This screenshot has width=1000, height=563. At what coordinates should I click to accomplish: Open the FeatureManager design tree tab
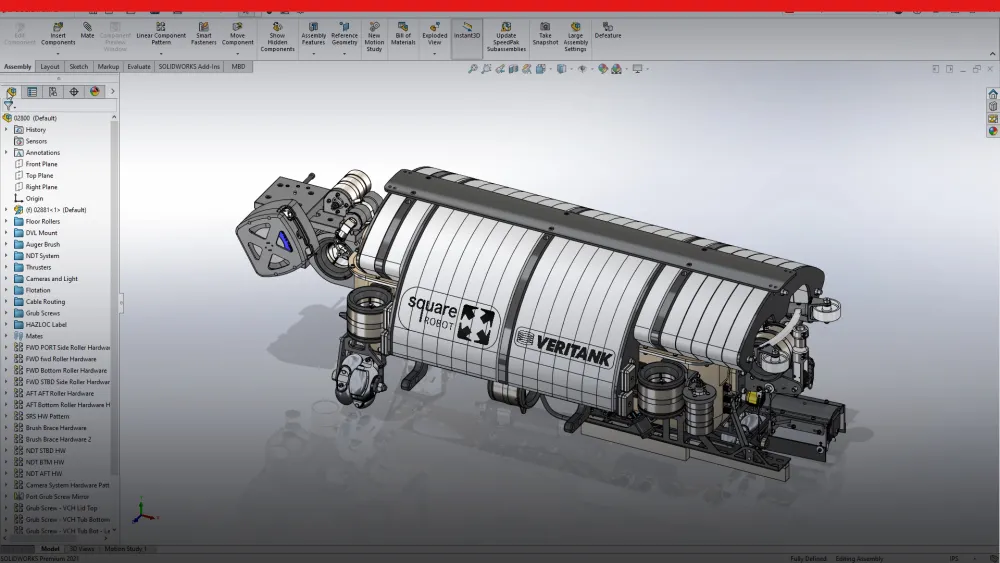click(11, 92)
